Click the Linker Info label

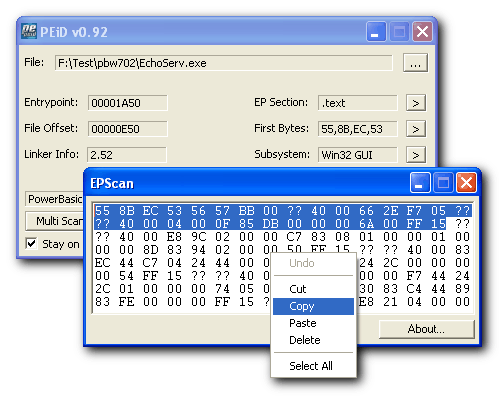tap(52, 154)
